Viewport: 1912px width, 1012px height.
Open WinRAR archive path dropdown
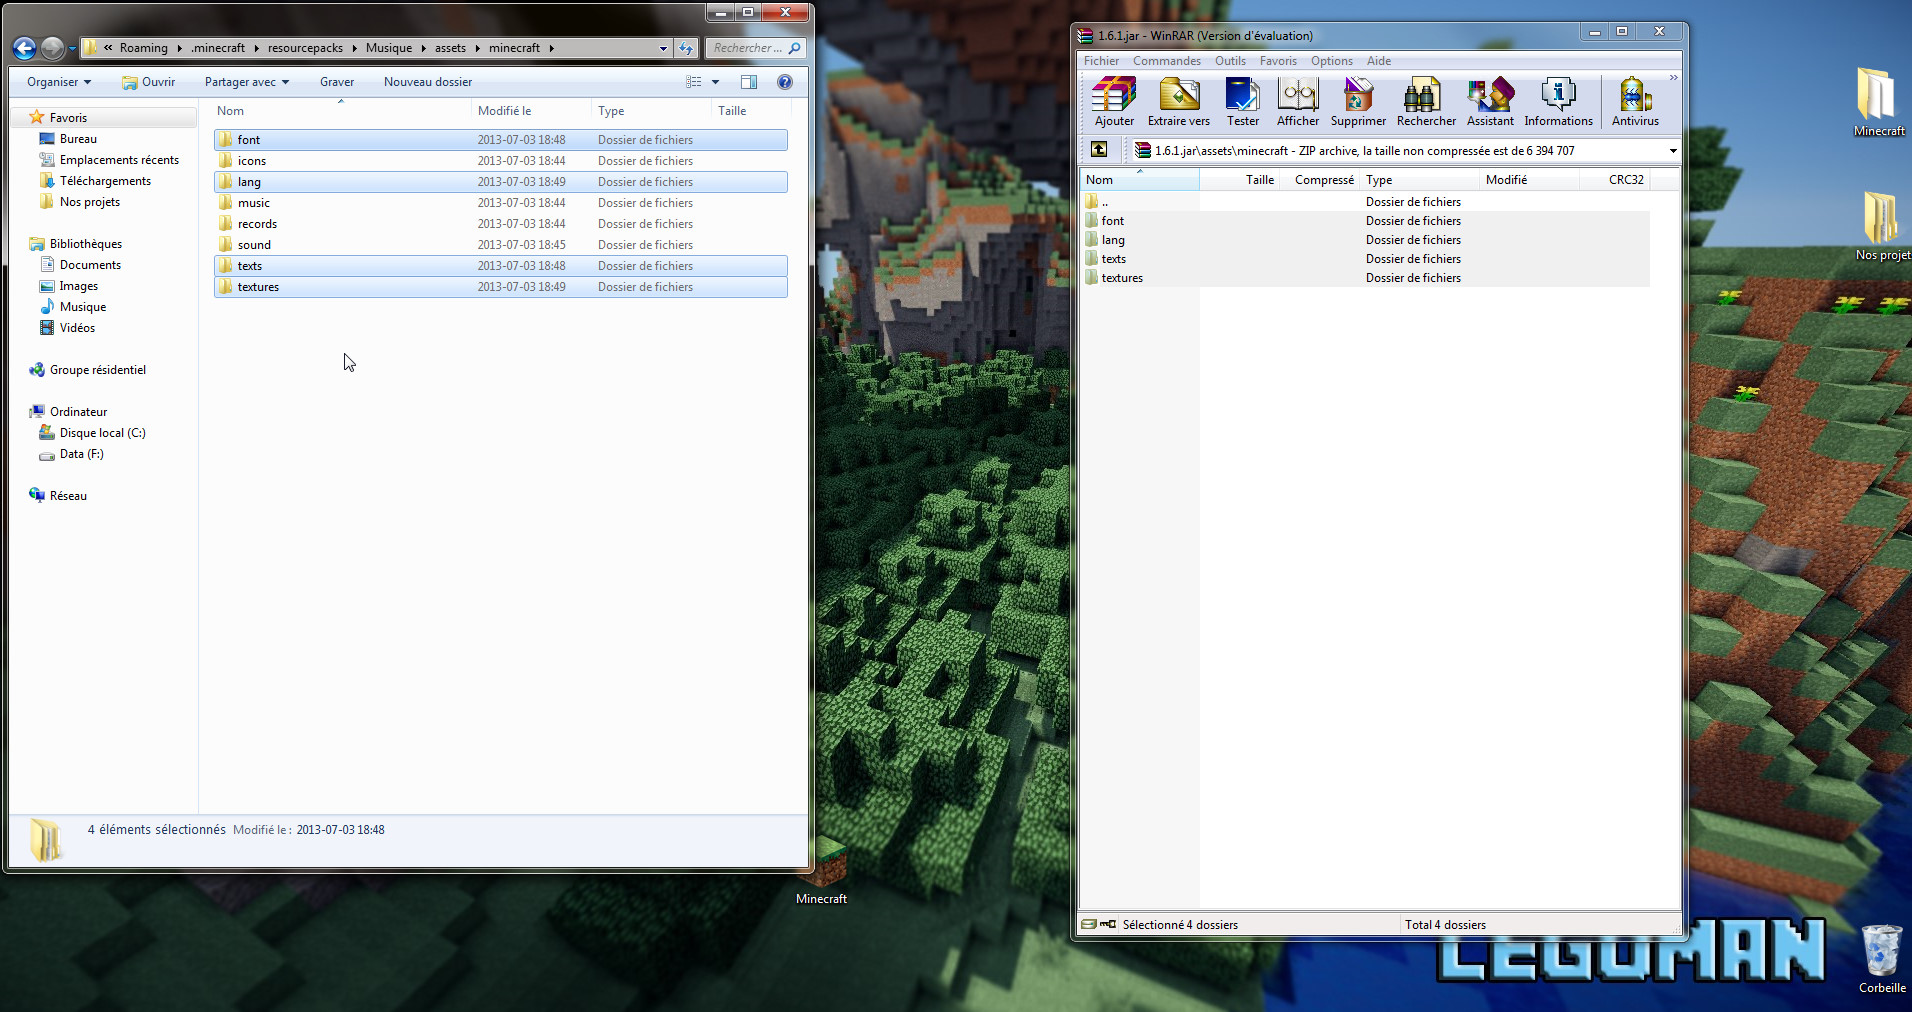tap(1672, 151)
